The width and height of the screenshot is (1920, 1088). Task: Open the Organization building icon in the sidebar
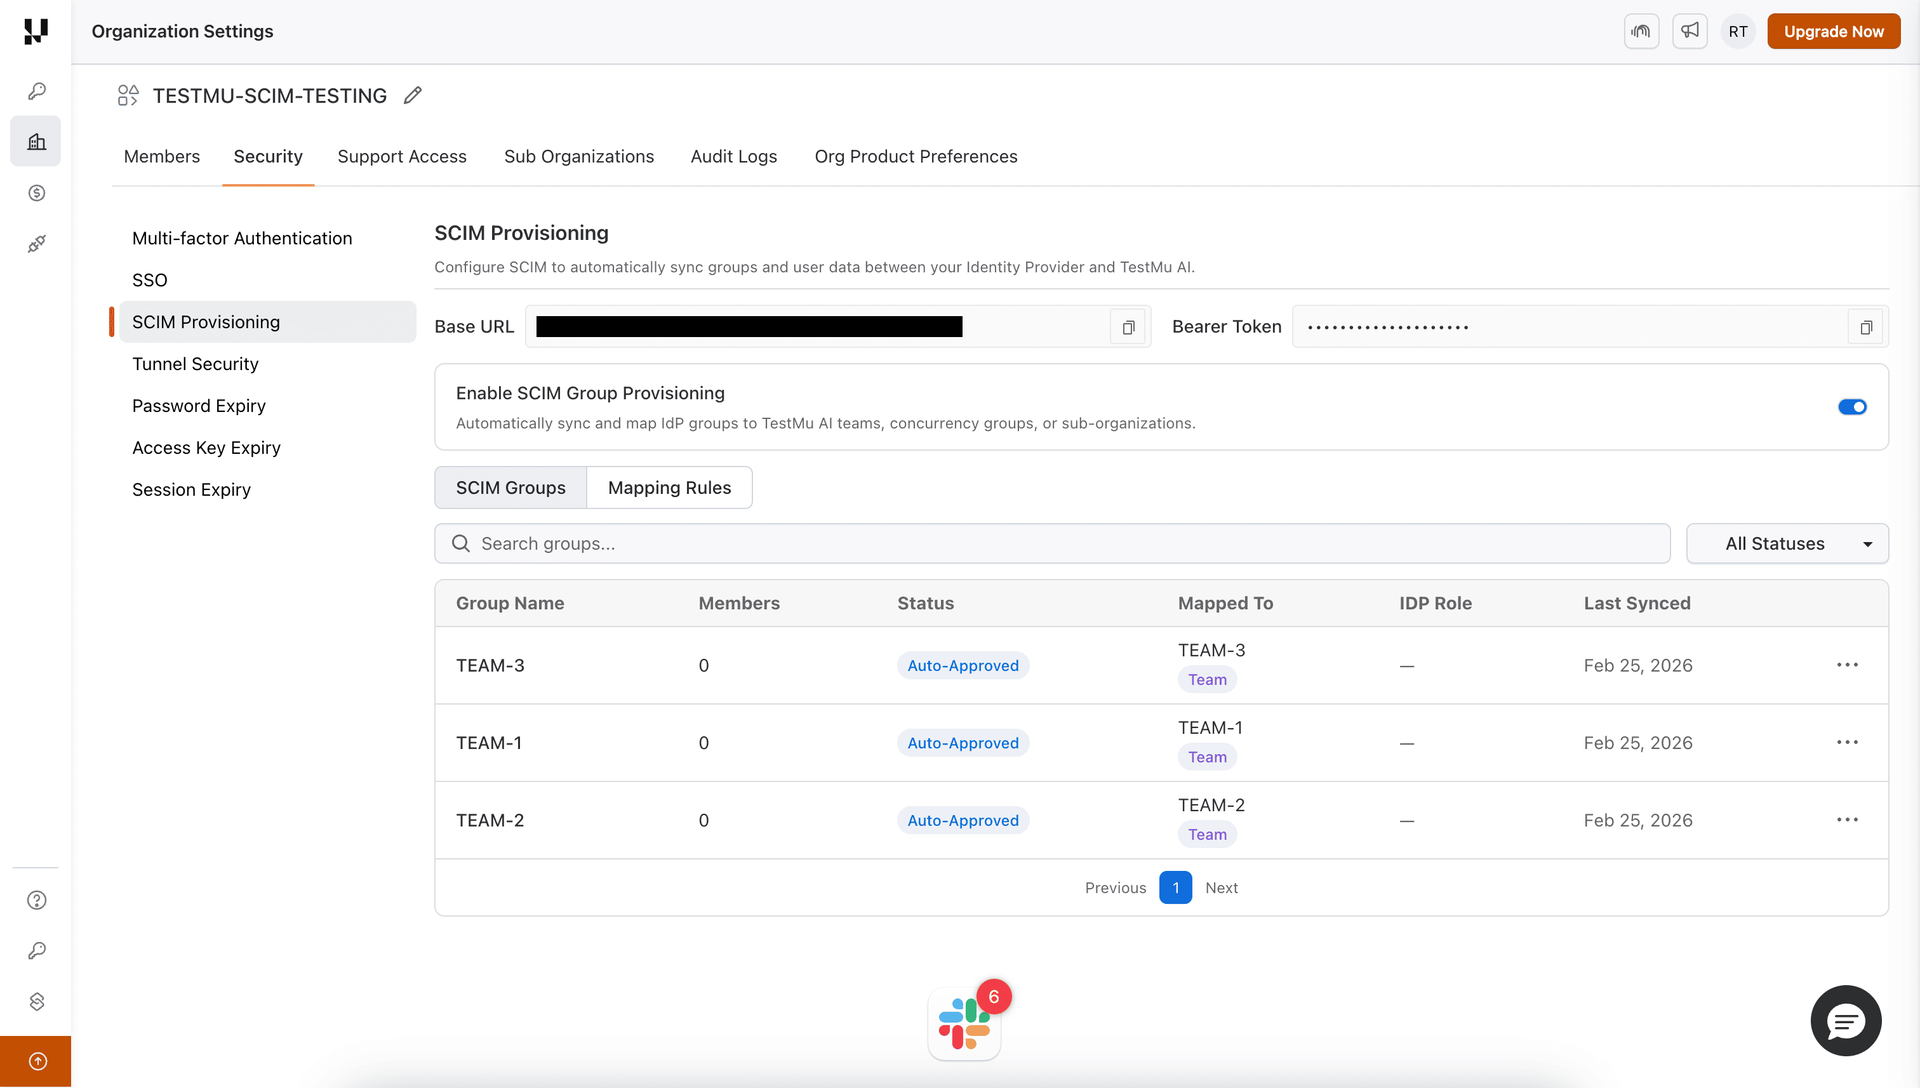tap(35, 141)
